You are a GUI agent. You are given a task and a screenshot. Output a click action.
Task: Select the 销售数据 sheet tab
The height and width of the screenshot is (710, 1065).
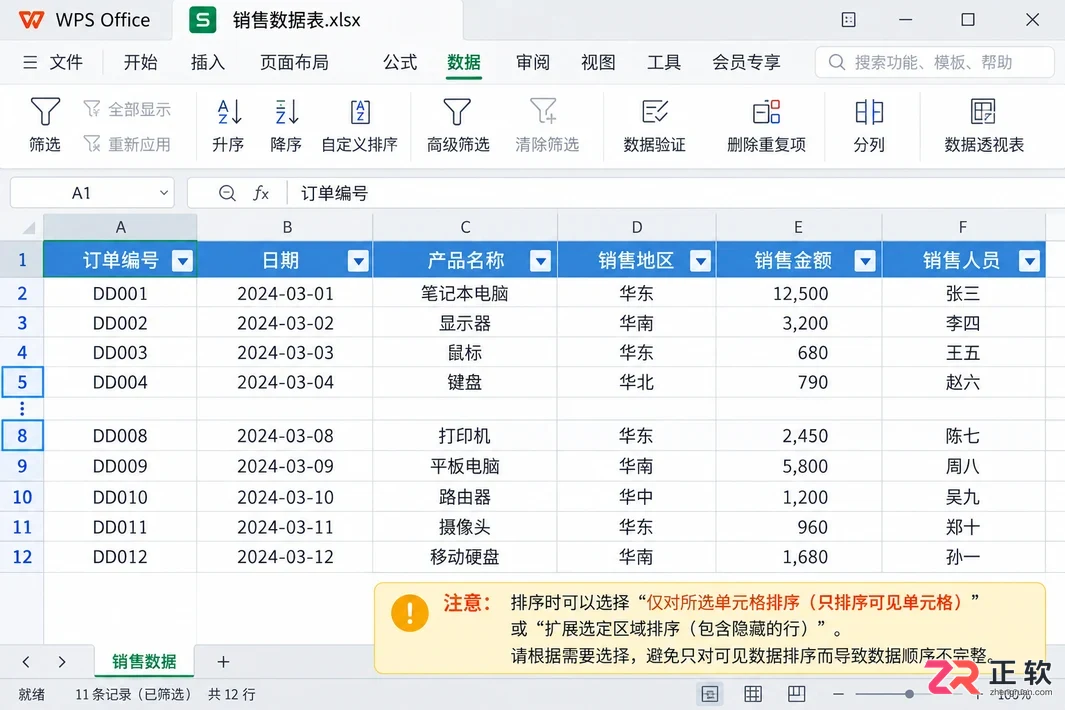(x=144, y=661)
